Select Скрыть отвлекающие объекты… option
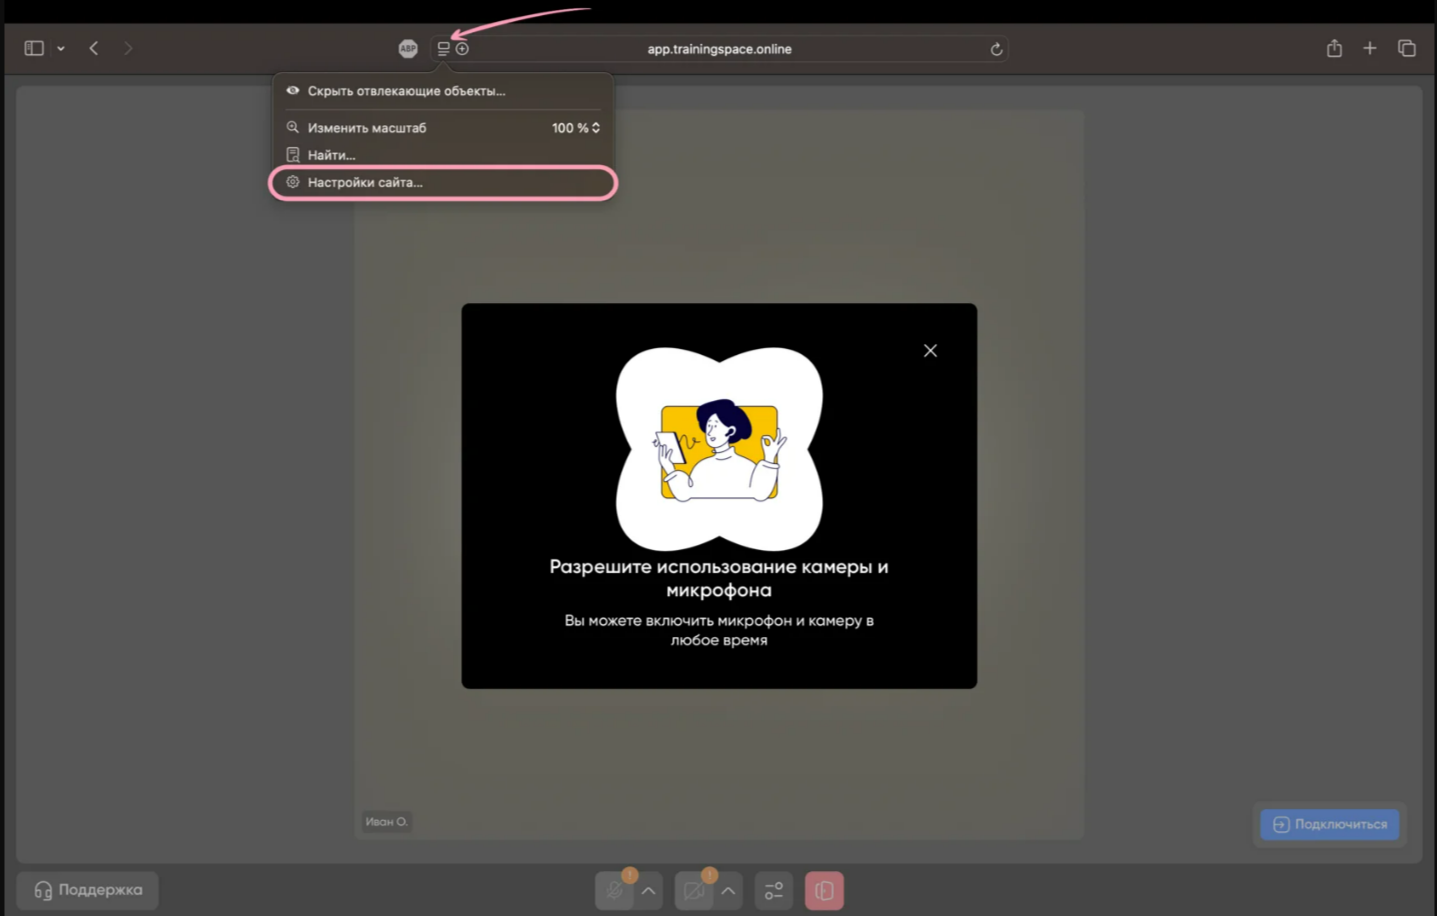The width and height of the screenshot is (1437, 916). (406, 91)
